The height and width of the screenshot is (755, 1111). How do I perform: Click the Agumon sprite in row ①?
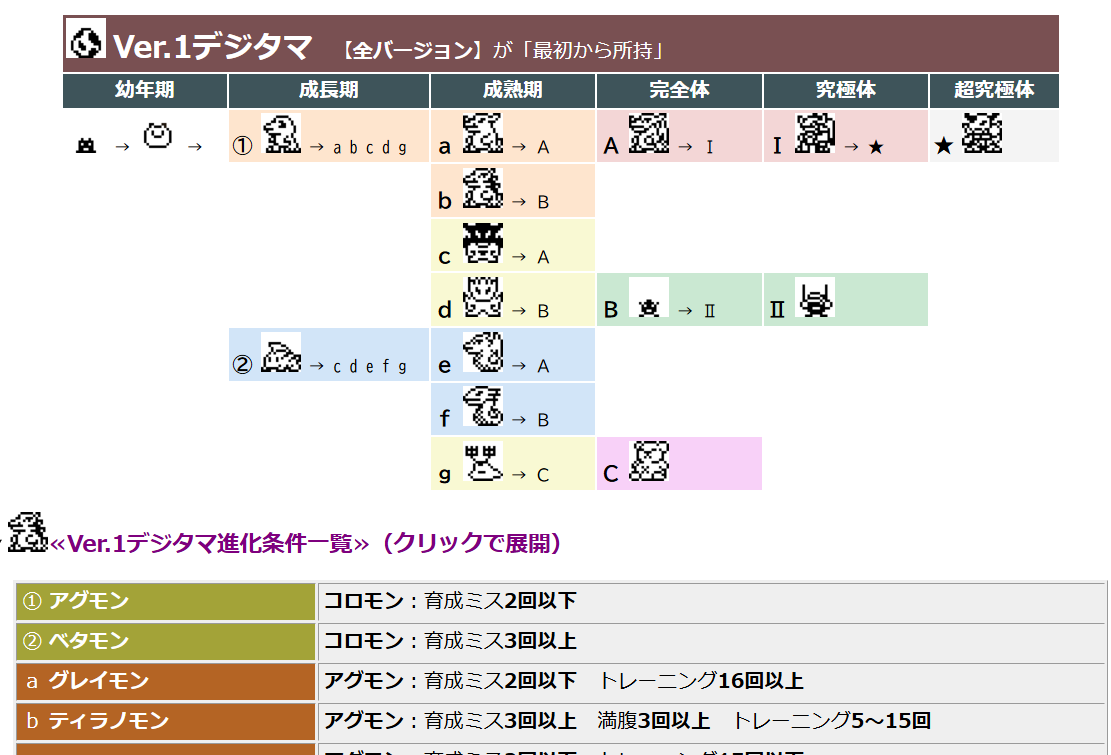[x=281, y=133]
